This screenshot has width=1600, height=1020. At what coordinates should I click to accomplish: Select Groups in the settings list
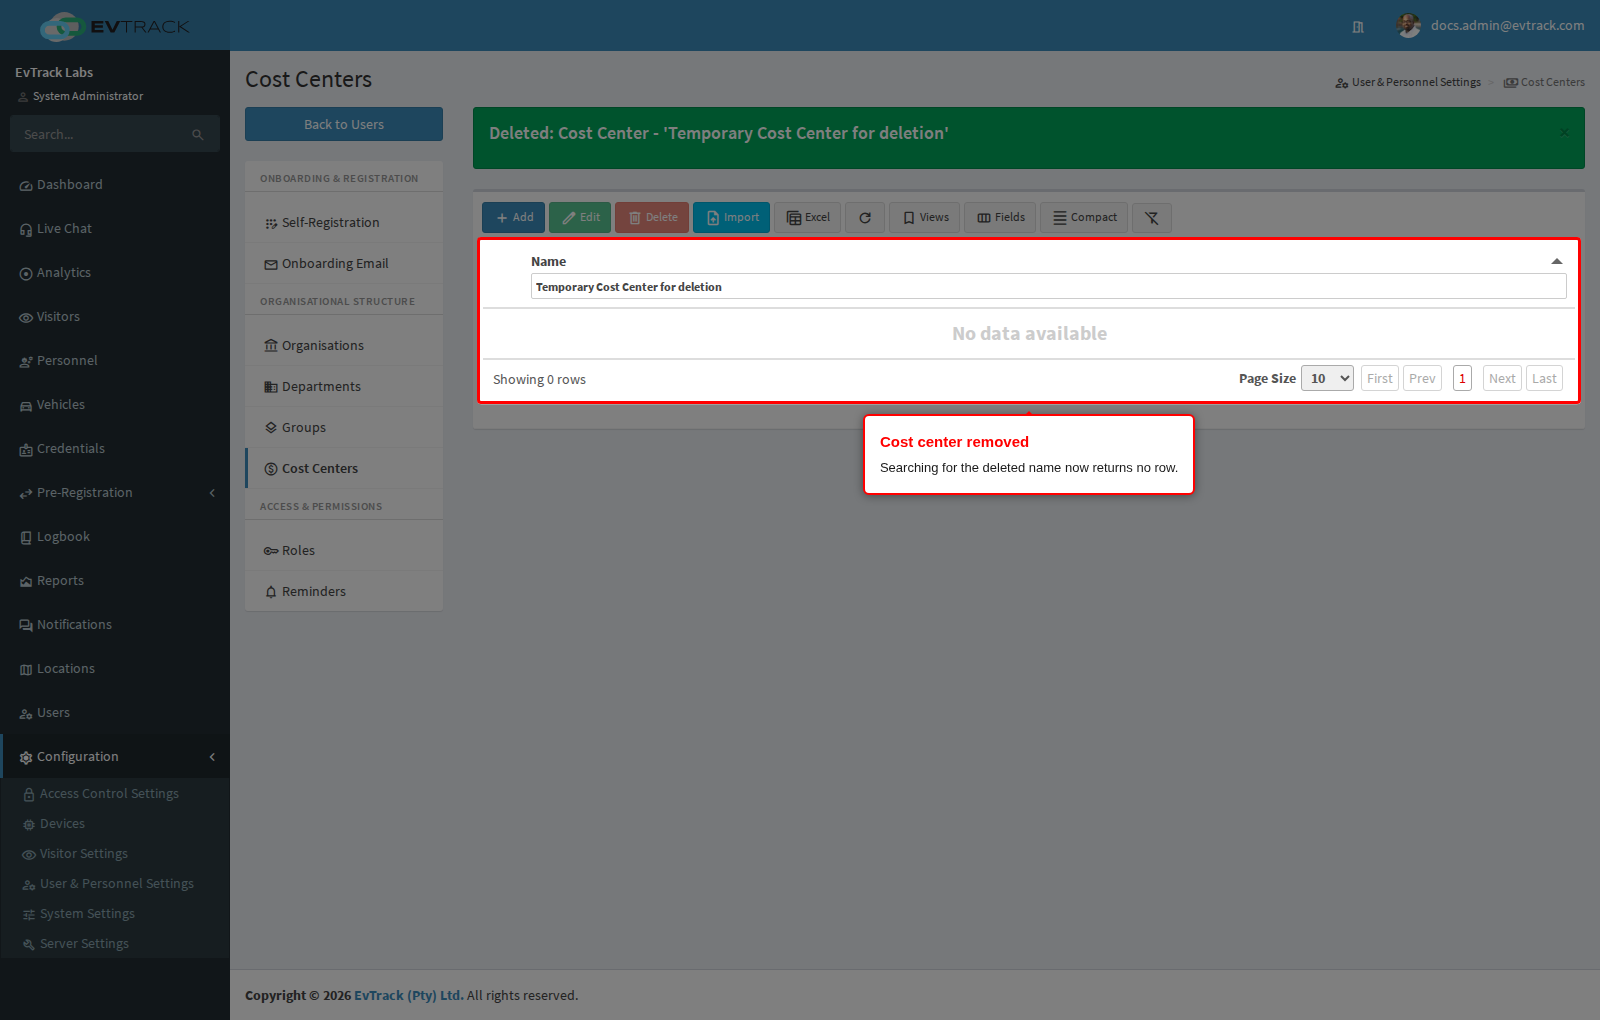(344, 428)
